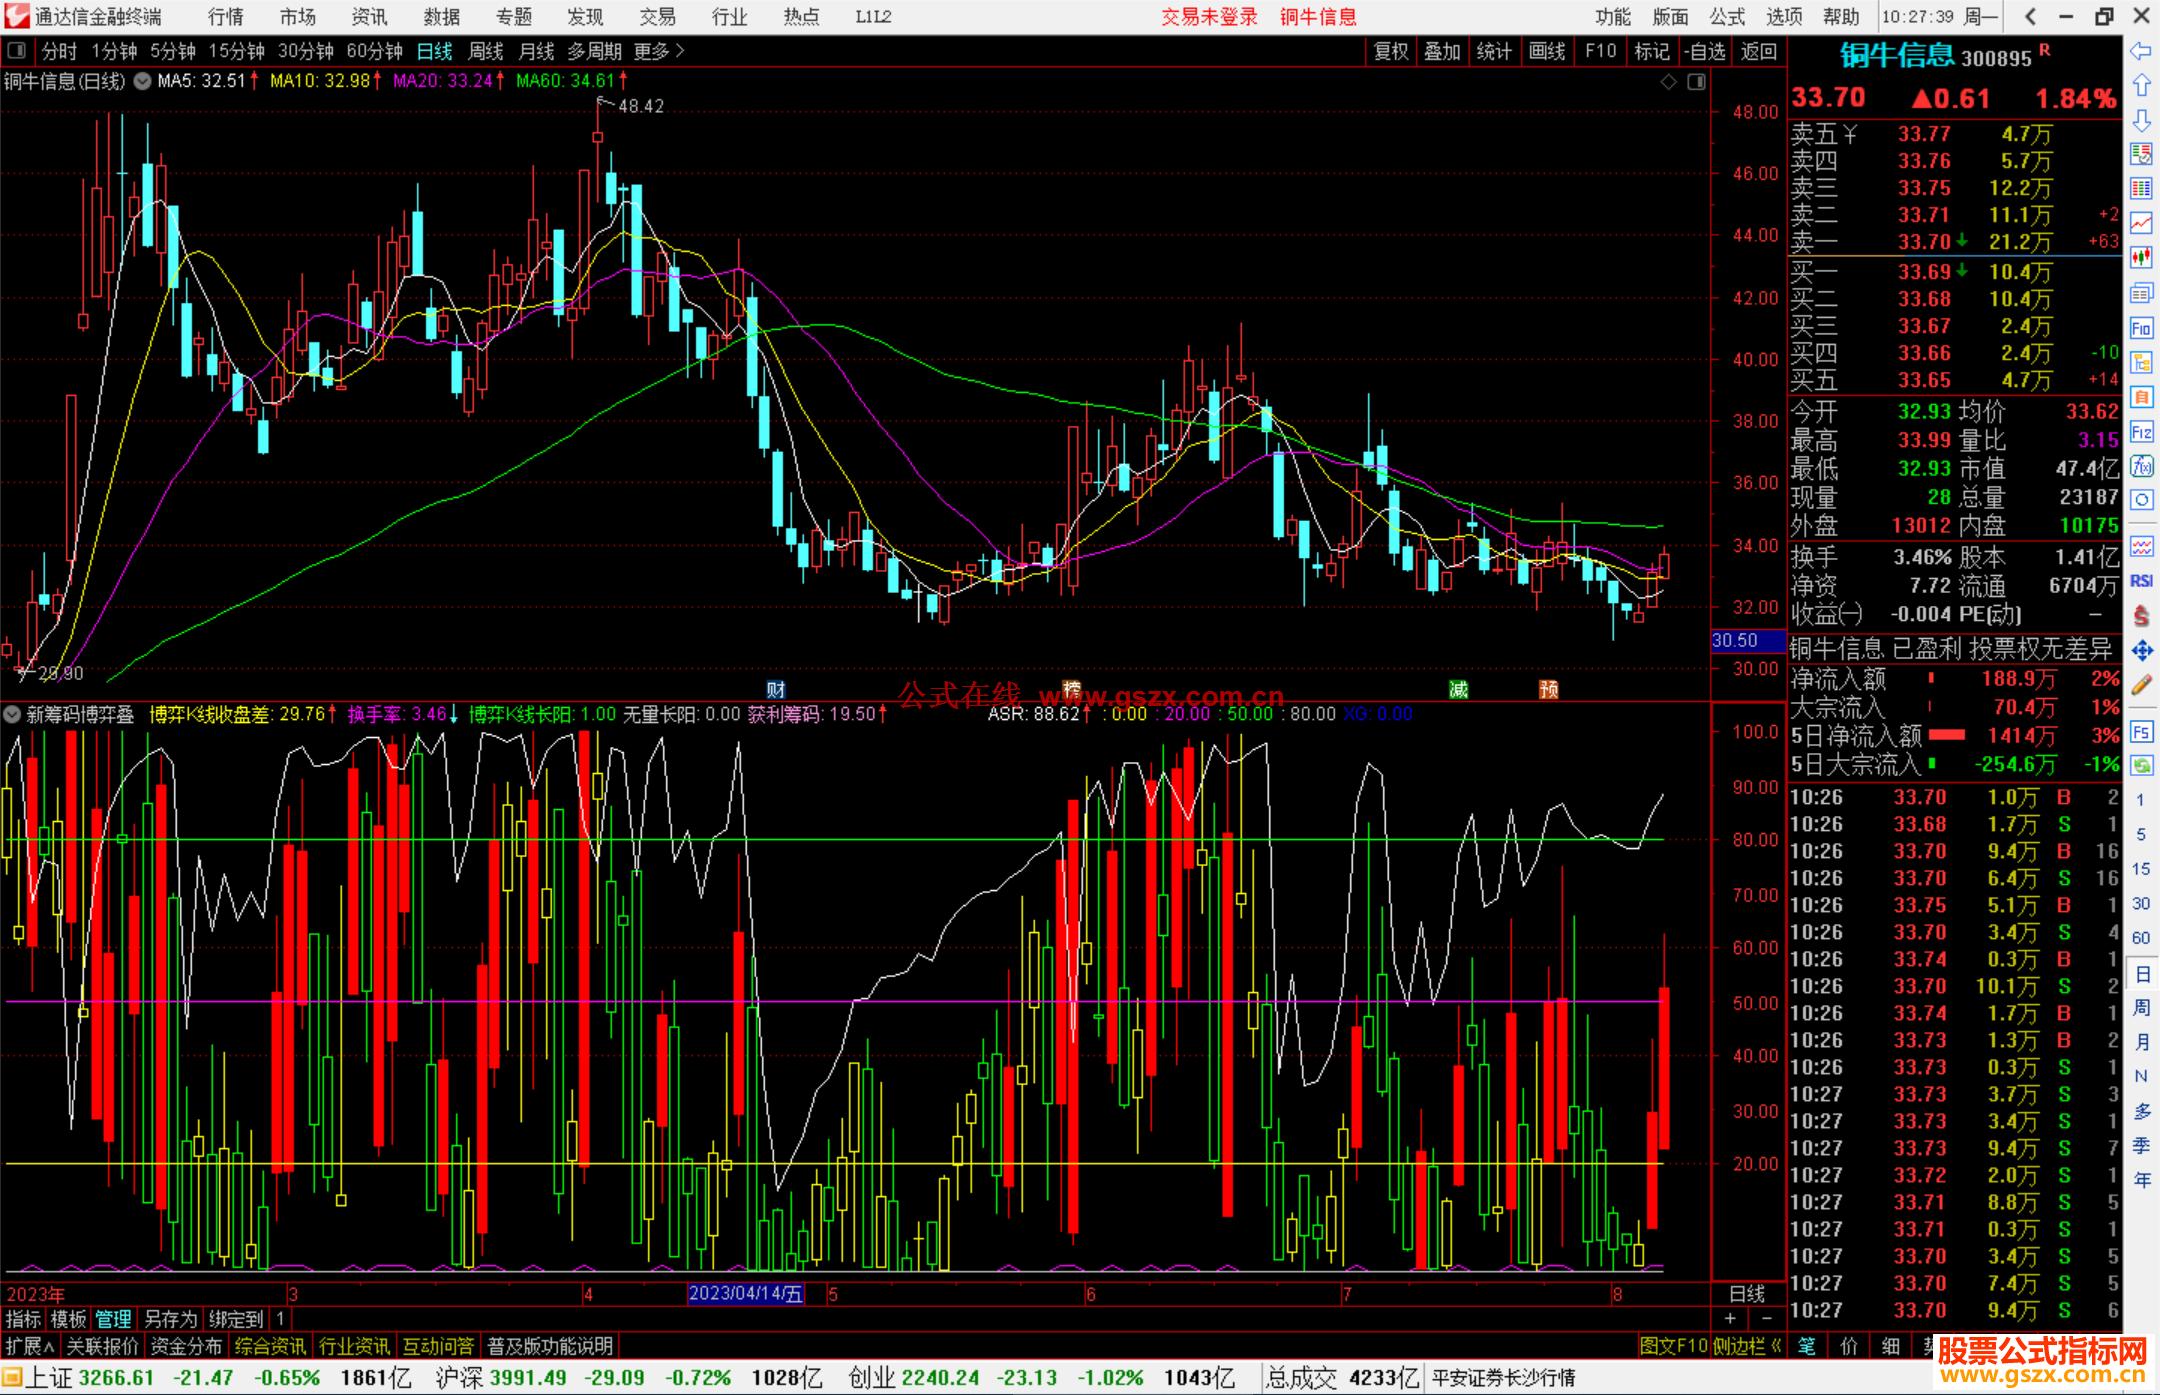Click the down arrow icon in right sidebar
Viewport: 2160px width, 1395px height.
(2141, 120)
